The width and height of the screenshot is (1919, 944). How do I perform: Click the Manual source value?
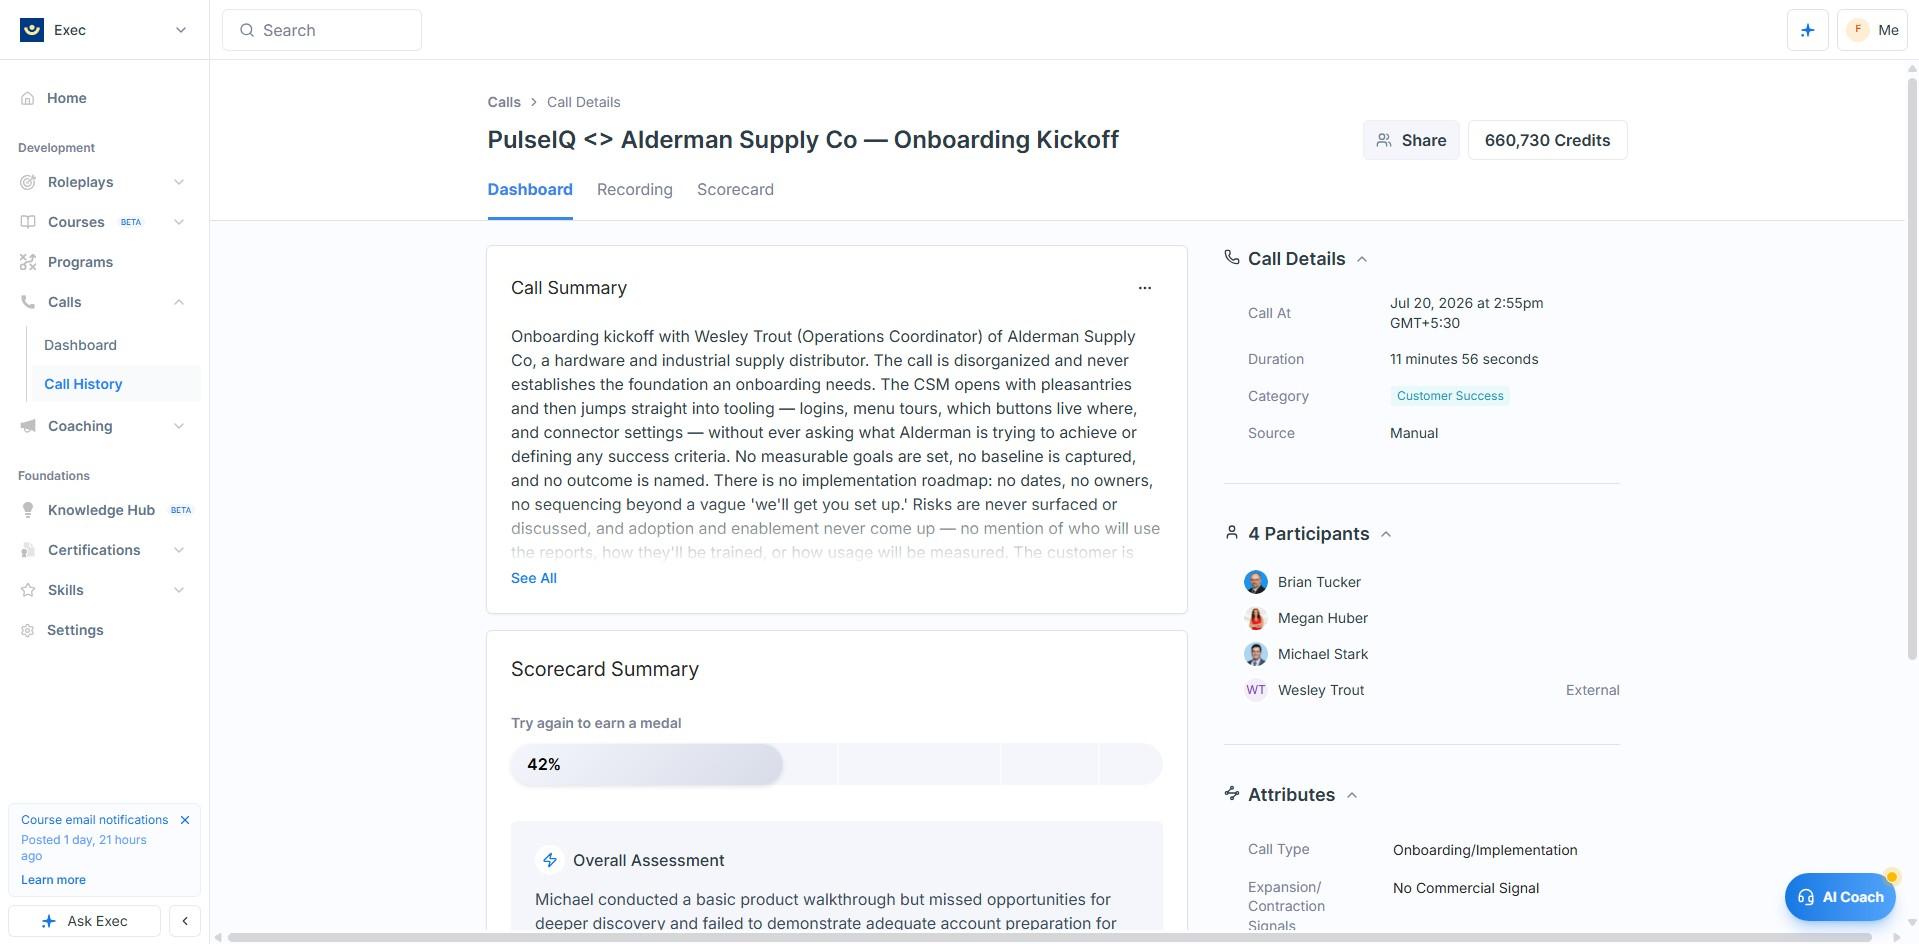1414,433
